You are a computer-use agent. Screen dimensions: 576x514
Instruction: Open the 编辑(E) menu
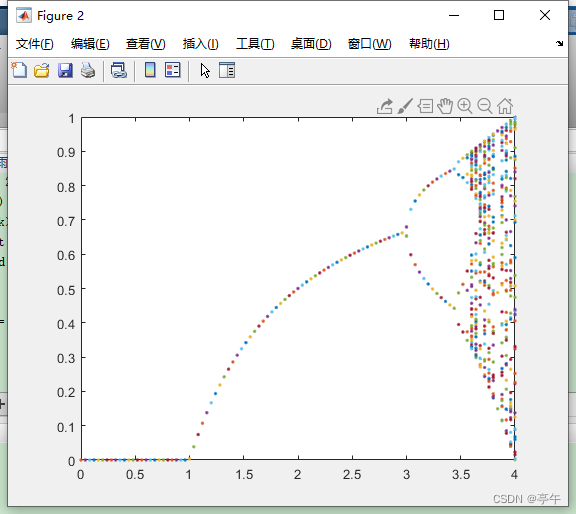tap(90, 44)
